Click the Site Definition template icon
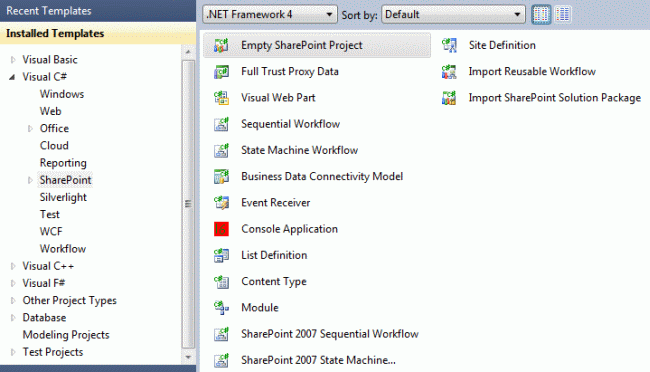The width and height of the screenshot is (650, 372). (449, 45)
